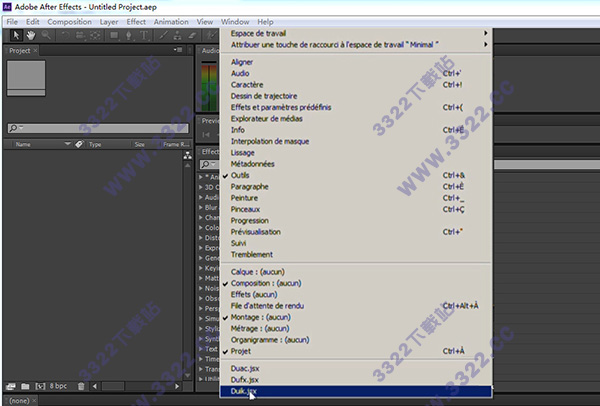Choose Caractère from the Window menu
The width and height of the screenshot is (600, 406).
248,85
